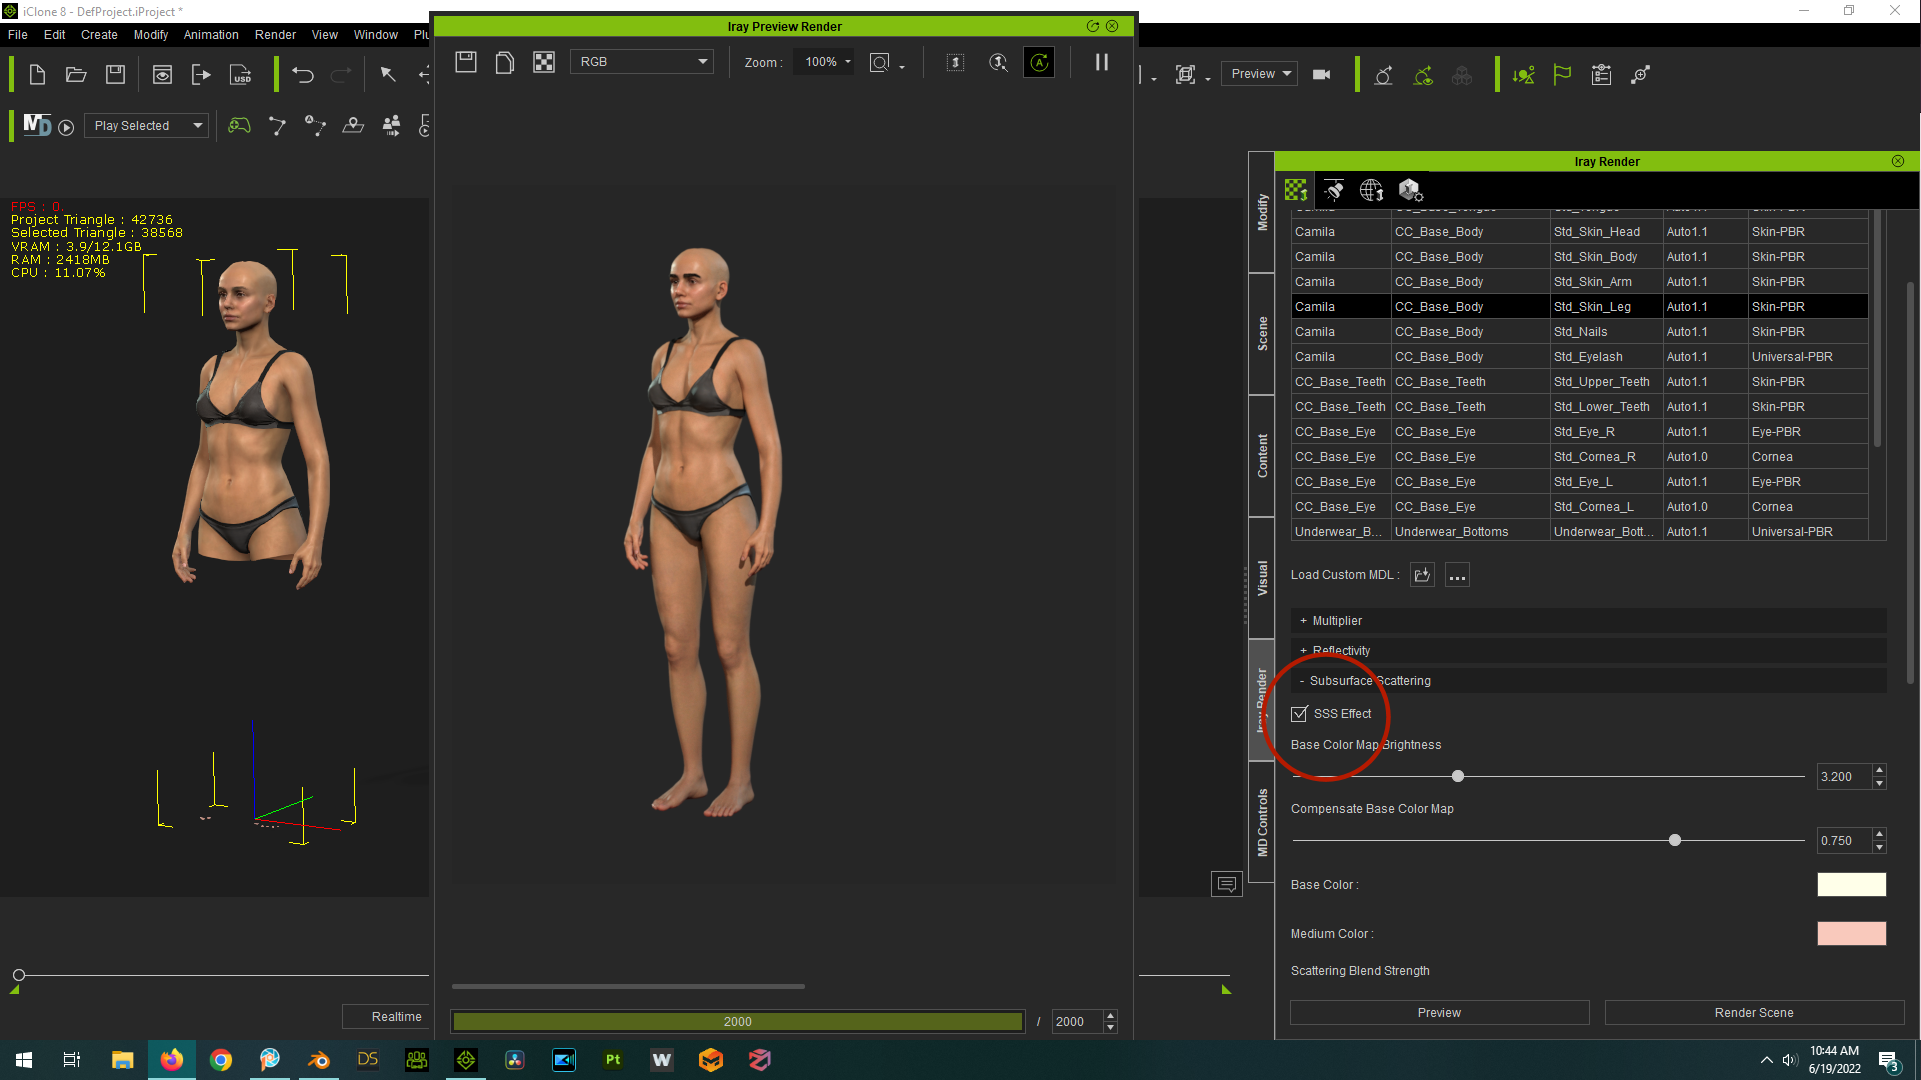Close the Iray Render panel
1921x1080 pixels.
click(x=1897, y=161)
